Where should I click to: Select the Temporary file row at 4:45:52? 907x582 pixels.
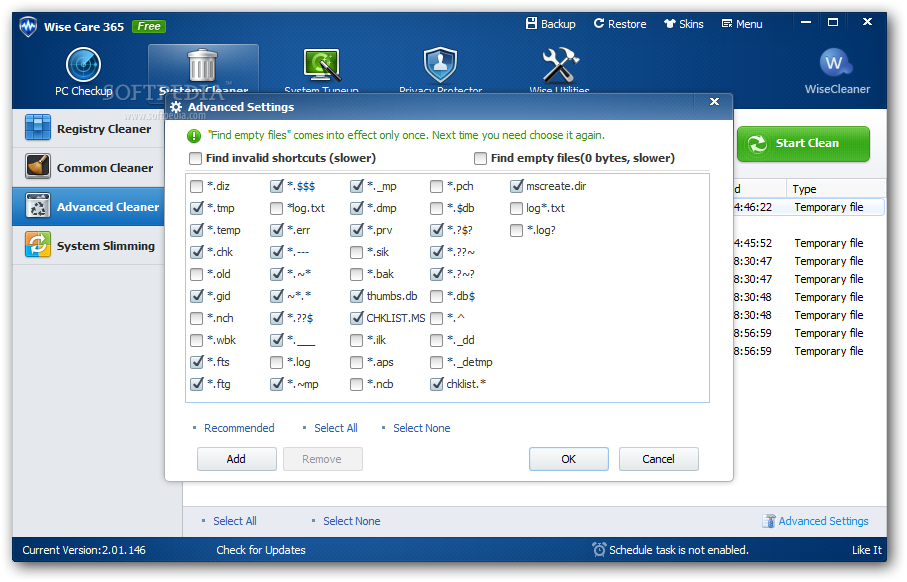click(x=810, y=243)
